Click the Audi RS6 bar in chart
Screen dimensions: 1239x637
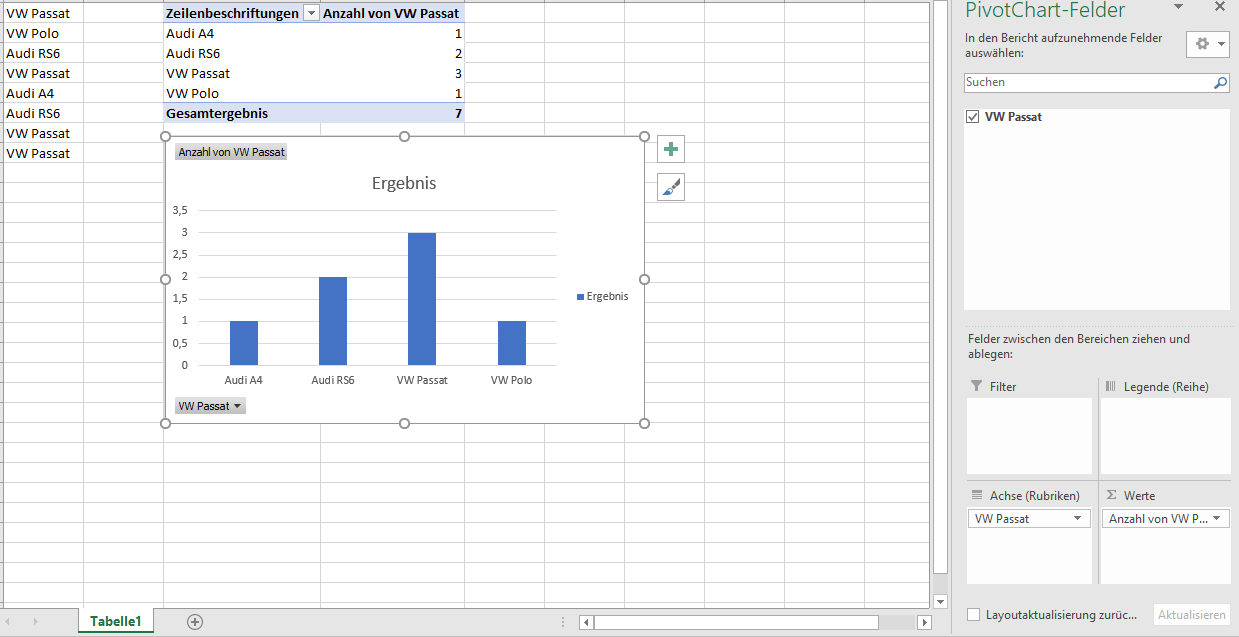pos(333,321)
